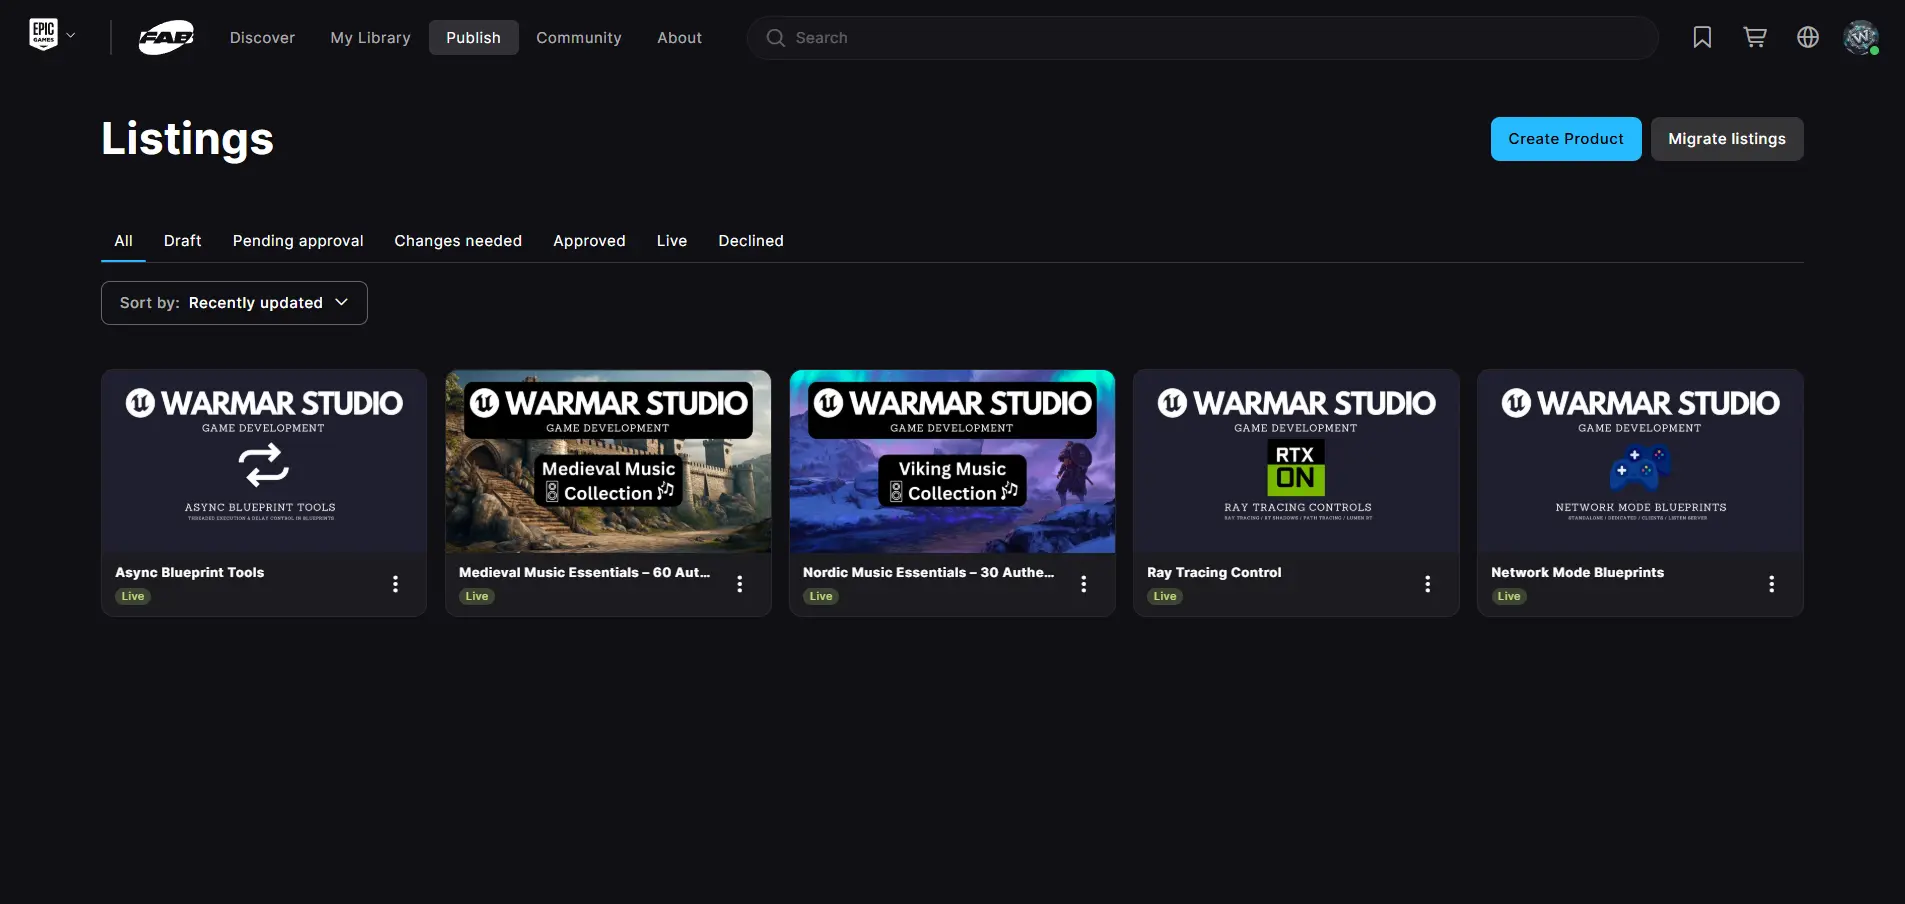Open Network Mode Blueprints thumbnail
This screenshot has height=904, width=1905.
pos(1640,461)
